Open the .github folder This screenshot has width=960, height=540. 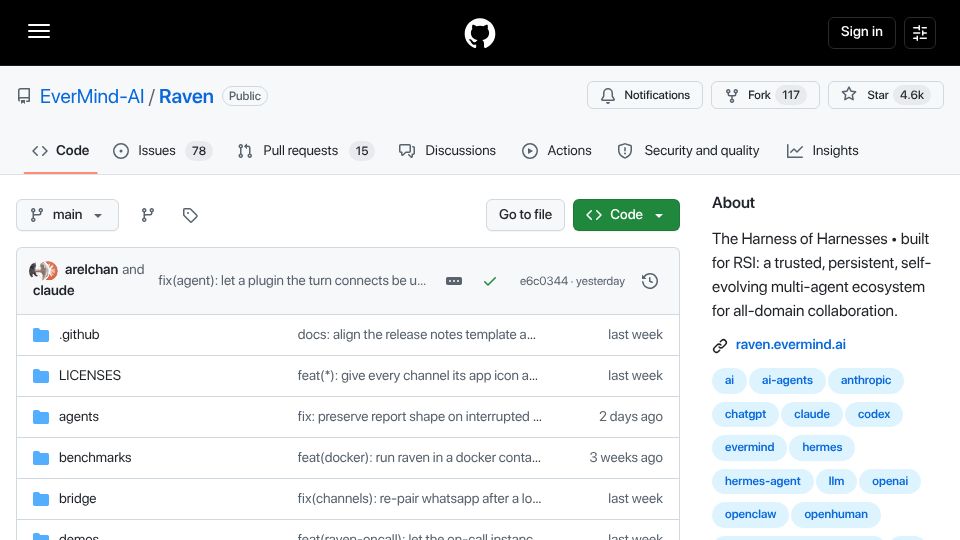[x=79, y=335]
